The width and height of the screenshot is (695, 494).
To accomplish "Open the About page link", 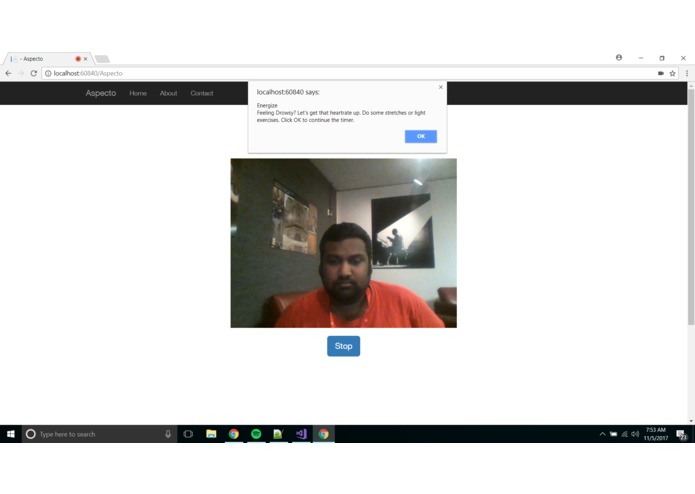I will point(168,93).
